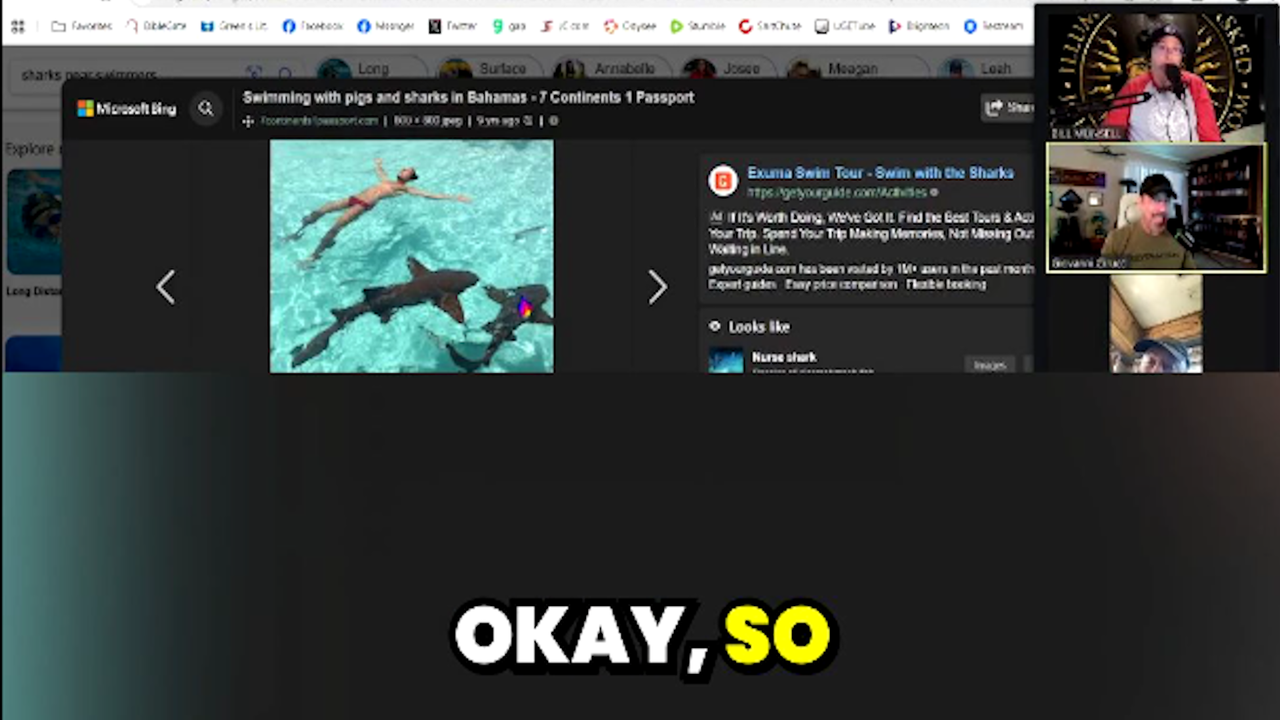This screenshot has height=720, width=1280.
Task: Click the Share button
Action: (x=1008, y=108)
